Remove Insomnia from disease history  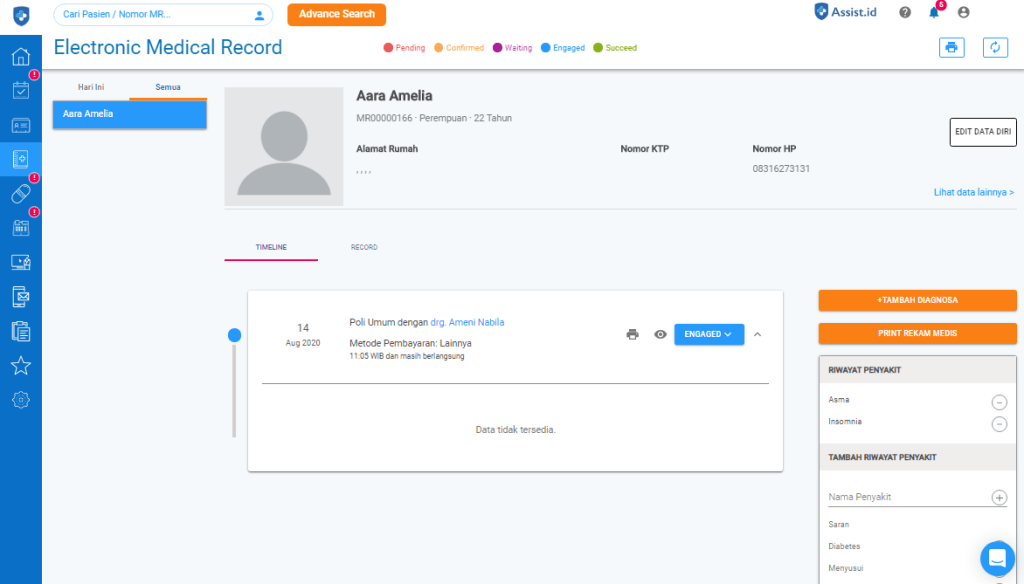tap(999, 424)
